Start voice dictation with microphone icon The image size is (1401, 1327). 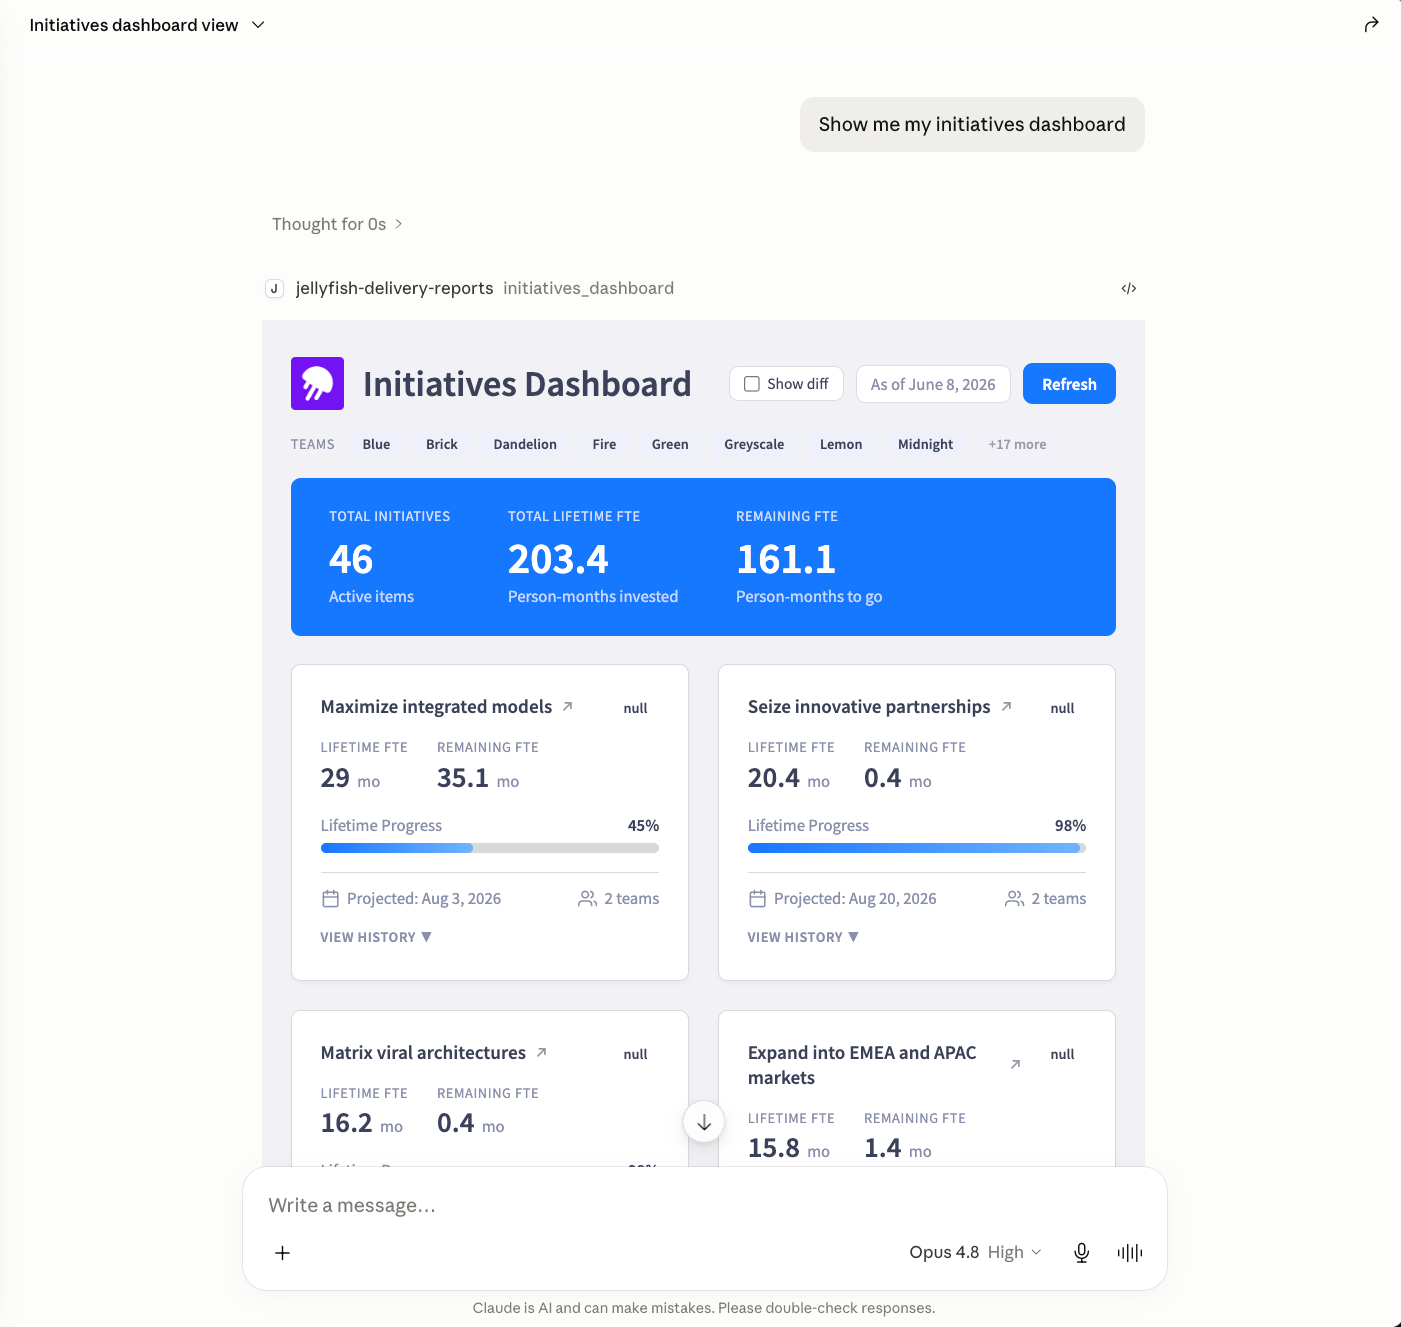1081,1253
